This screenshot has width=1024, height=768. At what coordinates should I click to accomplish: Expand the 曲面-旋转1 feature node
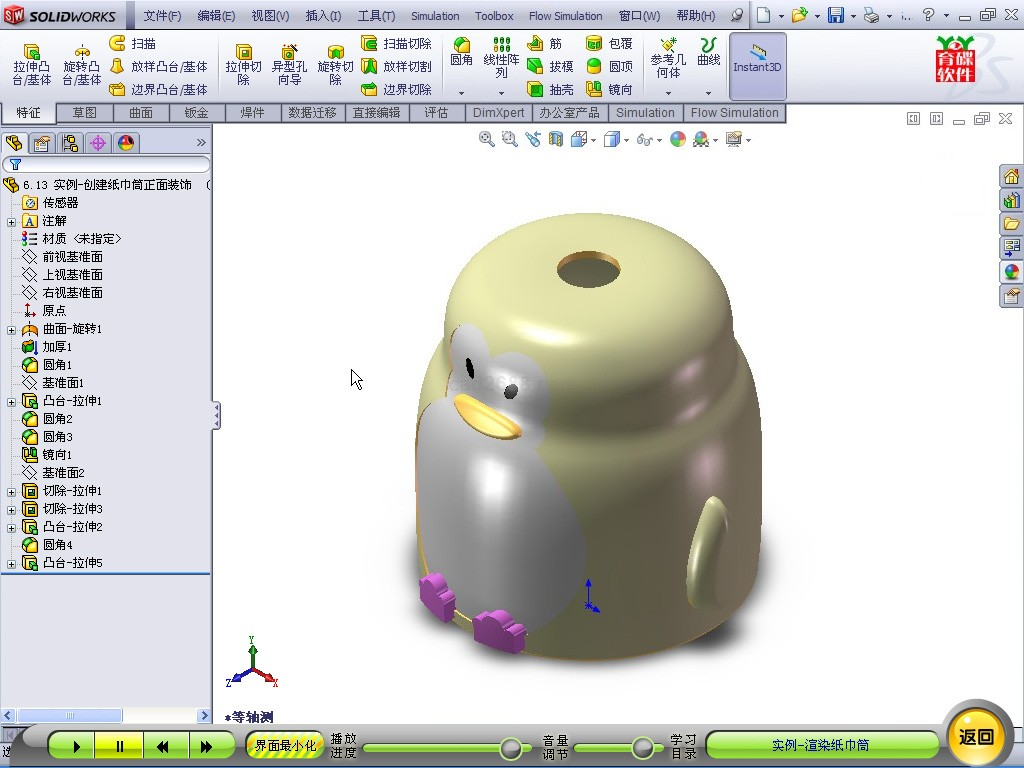[12, 330]
